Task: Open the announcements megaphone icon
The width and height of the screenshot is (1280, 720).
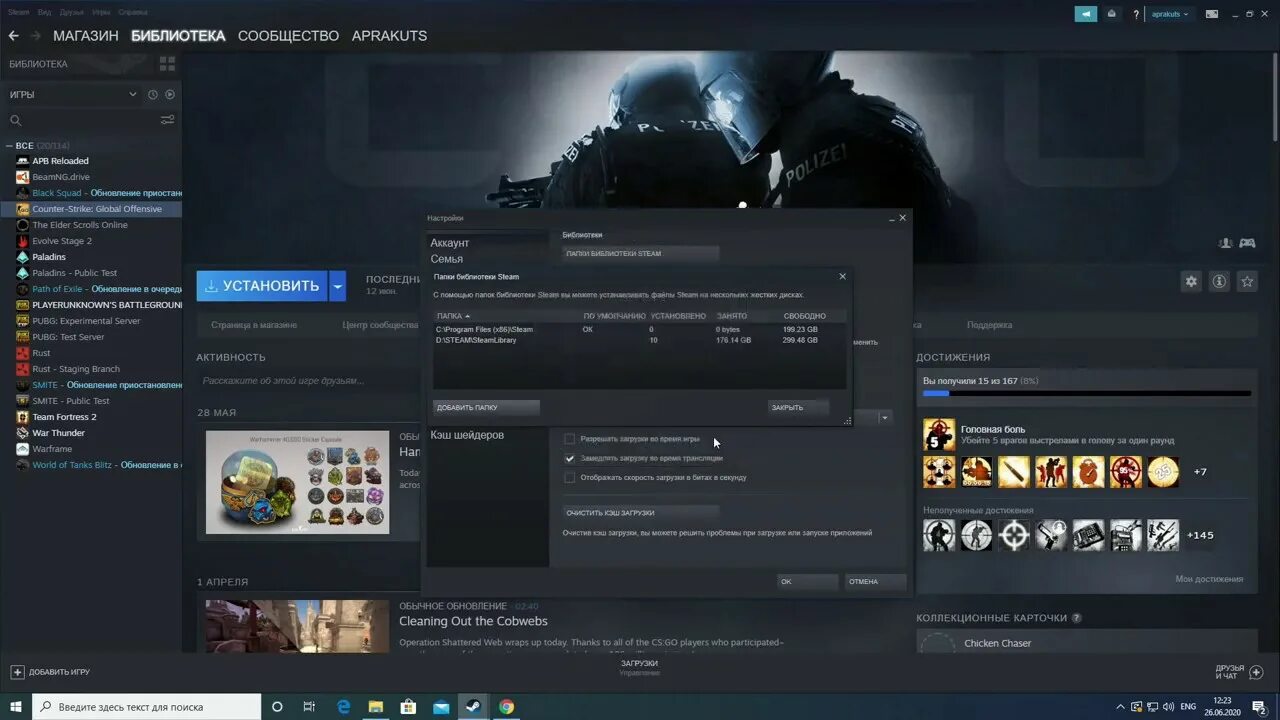Action: click(1086, 14)
